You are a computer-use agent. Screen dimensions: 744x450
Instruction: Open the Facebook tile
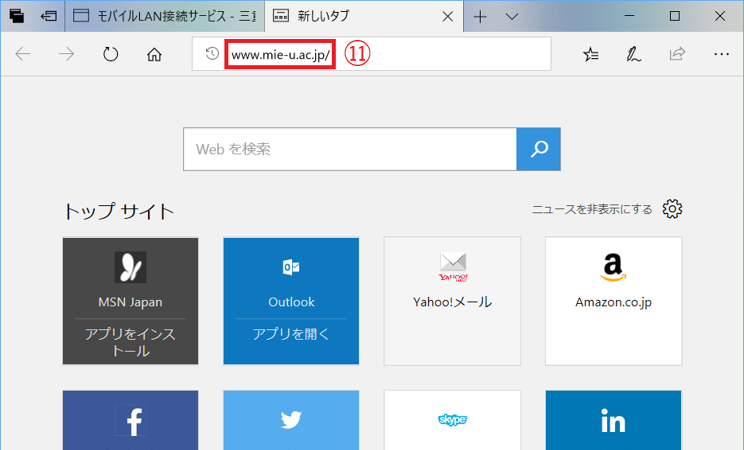130,421
